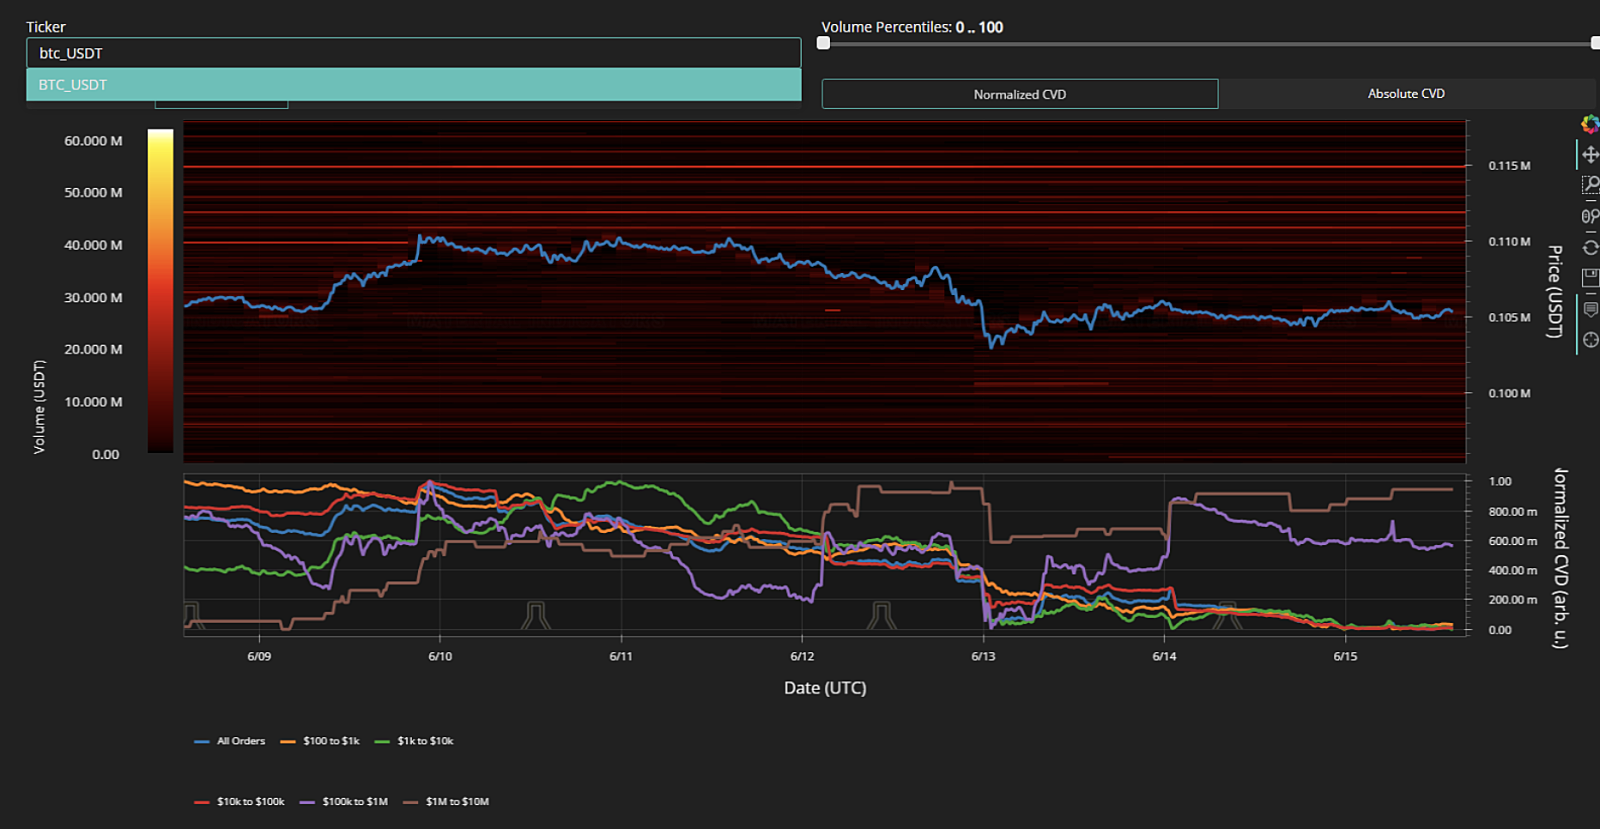Click the 60.000 M volume scale label

(93, 141)
